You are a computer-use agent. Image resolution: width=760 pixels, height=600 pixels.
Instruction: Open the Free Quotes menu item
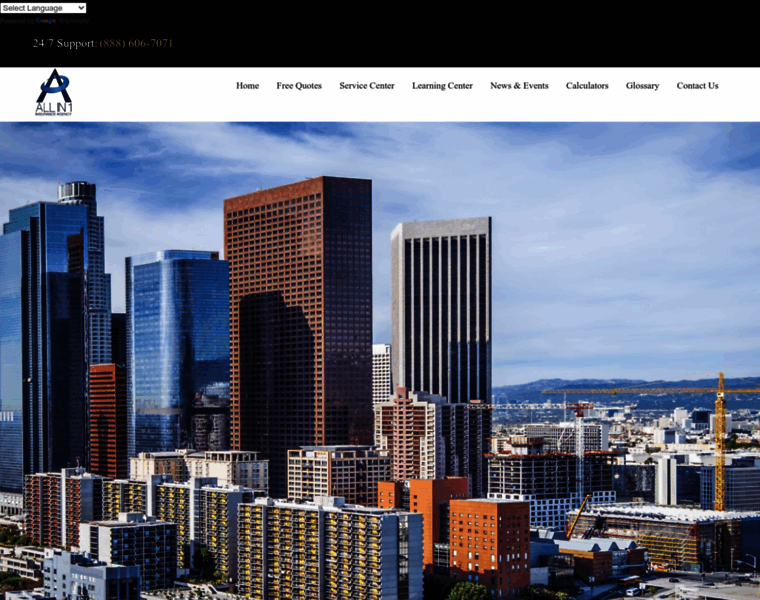[299, 86]
